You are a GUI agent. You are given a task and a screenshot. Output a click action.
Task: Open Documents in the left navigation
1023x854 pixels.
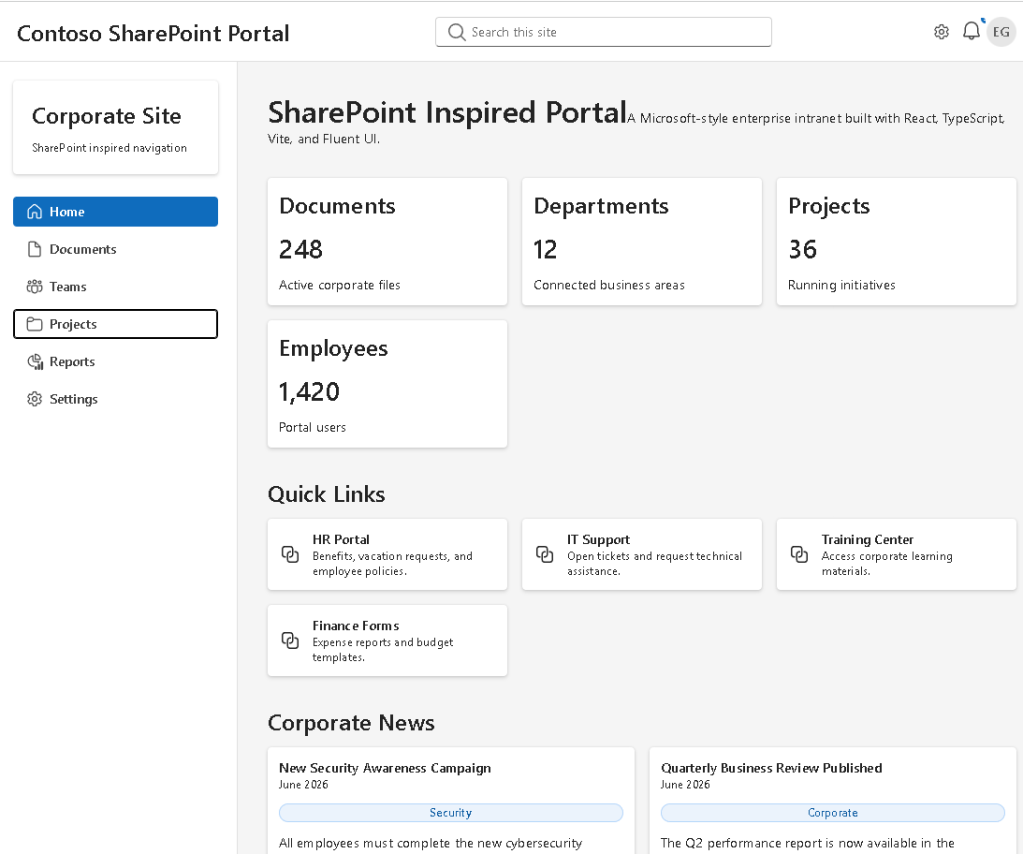pyautogui.click(x=115, y=249)
